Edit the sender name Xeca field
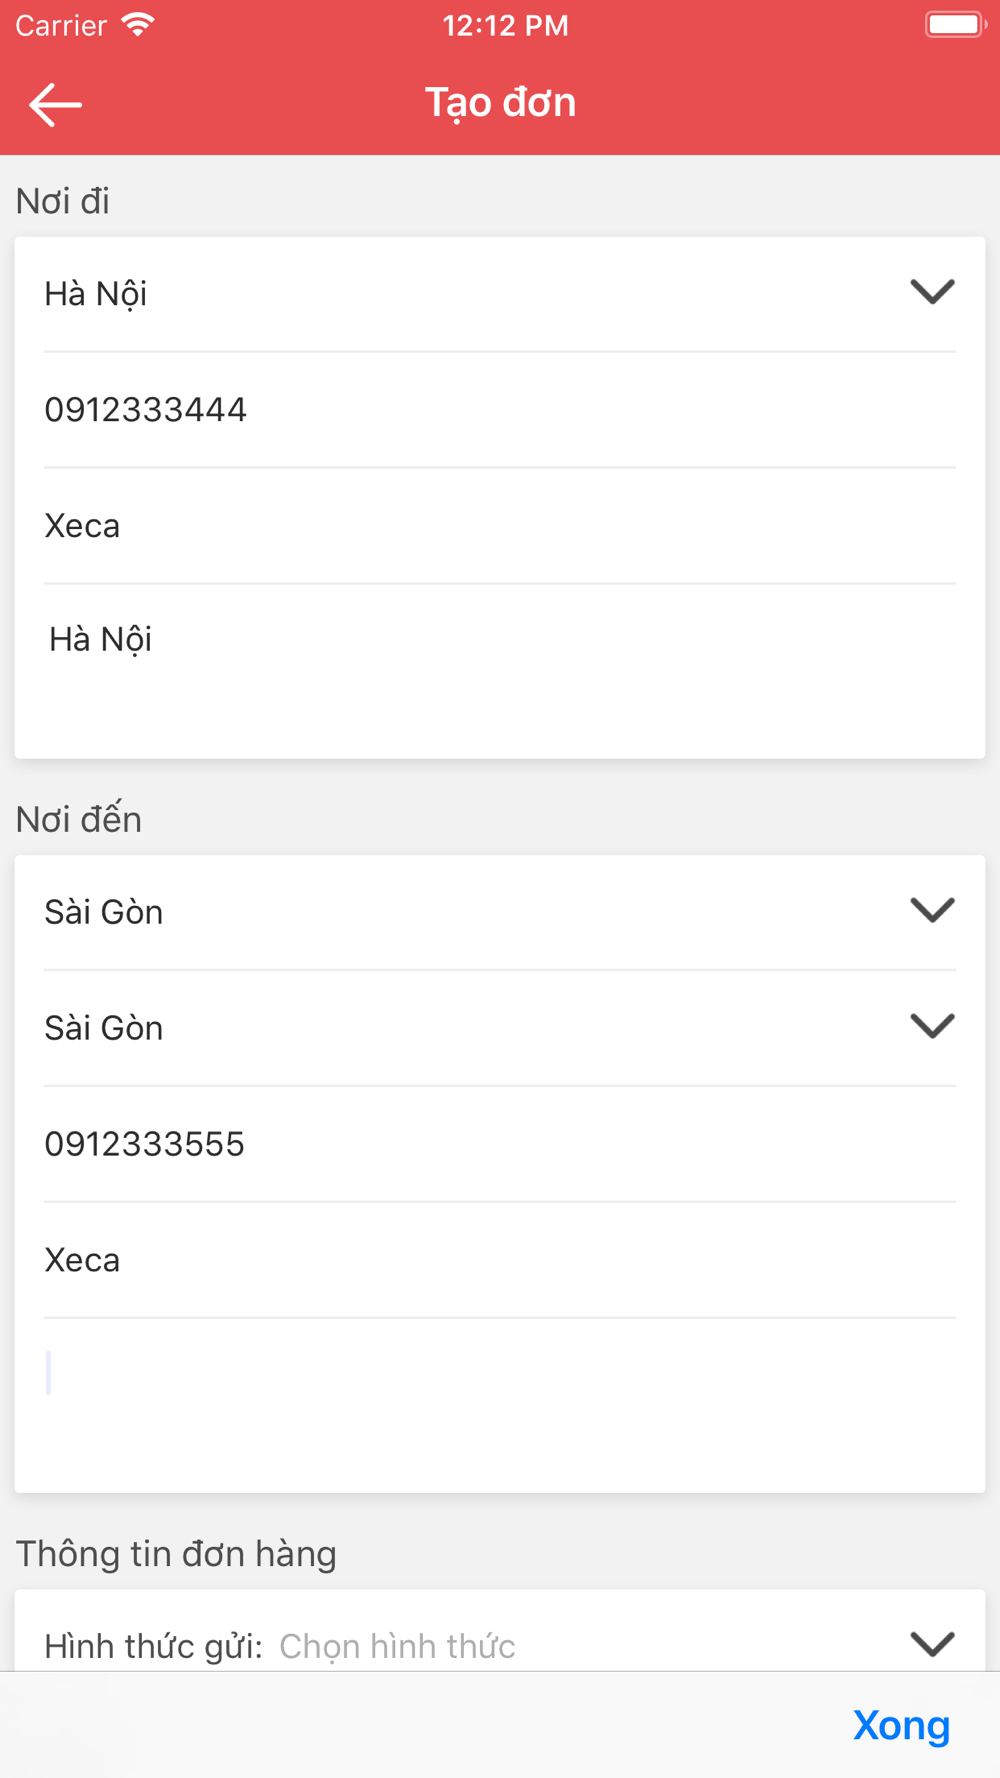 point(500,526)
